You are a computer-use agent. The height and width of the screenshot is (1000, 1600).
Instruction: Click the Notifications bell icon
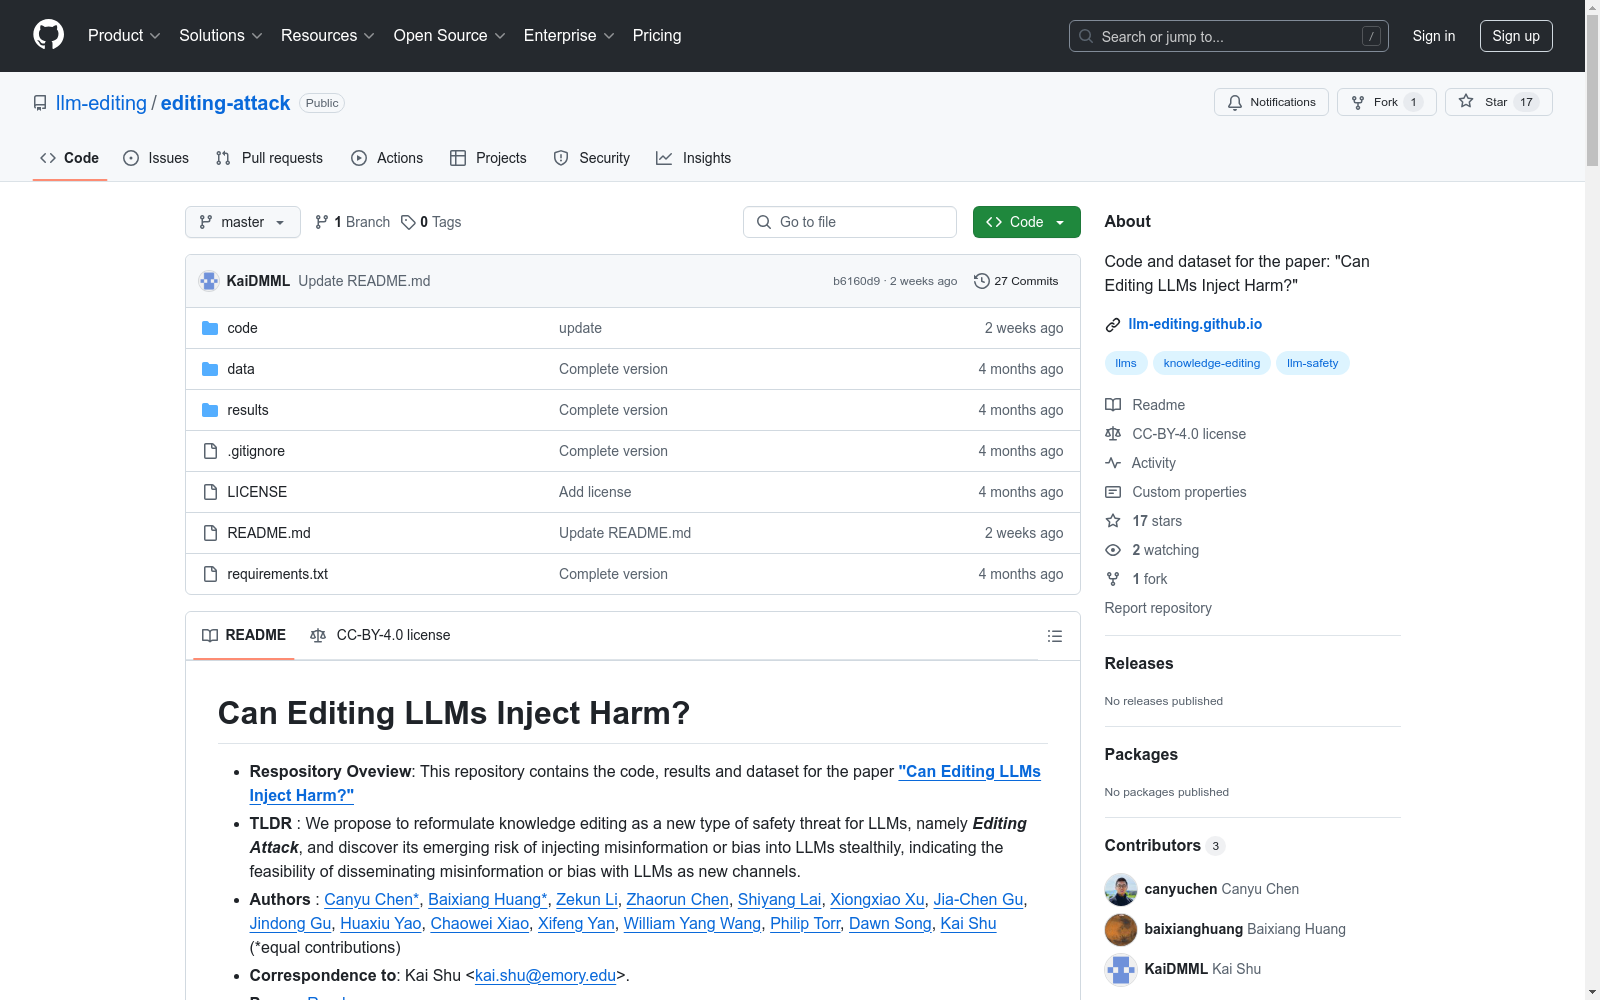point(1235,102)
